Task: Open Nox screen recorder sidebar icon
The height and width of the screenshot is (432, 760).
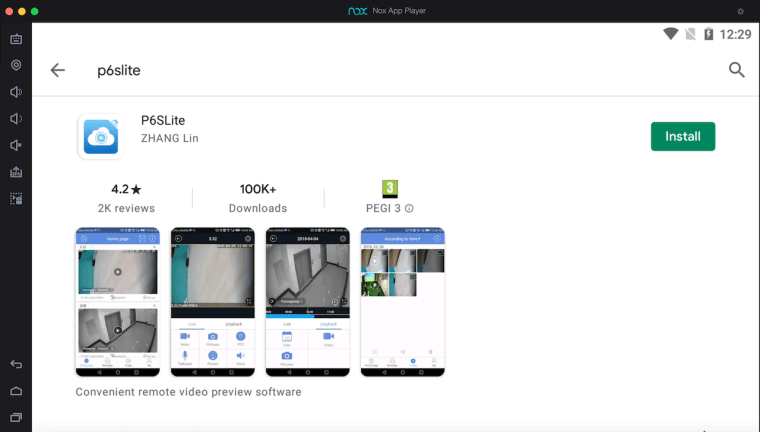Action: (16, 198)
